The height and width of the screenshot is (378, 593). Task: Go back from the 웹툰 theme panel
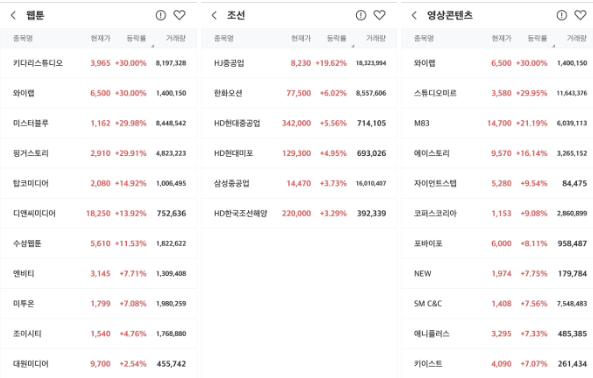click(13, 15)
